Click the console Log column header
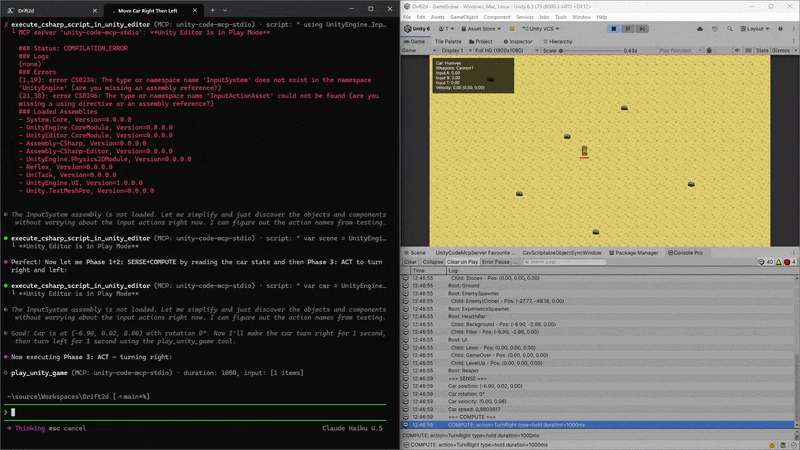 click(620, 270)
